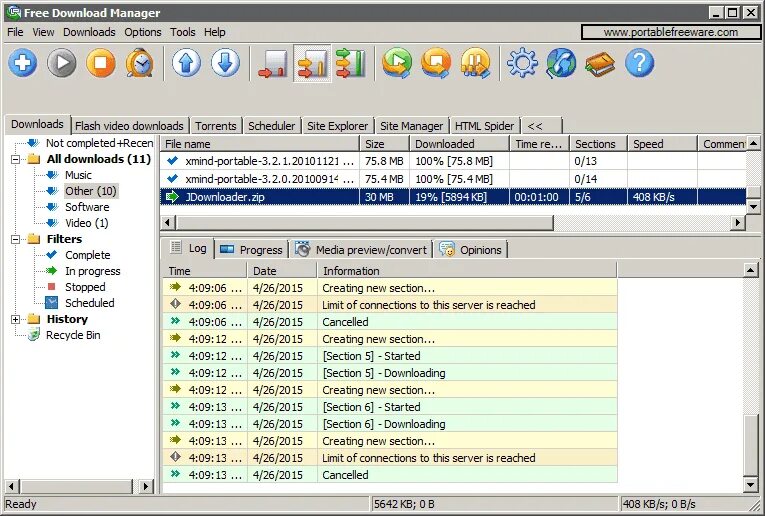Move download down with the blue down arrow
Viewport: 765px width, 516px height.
click(225, 63)
